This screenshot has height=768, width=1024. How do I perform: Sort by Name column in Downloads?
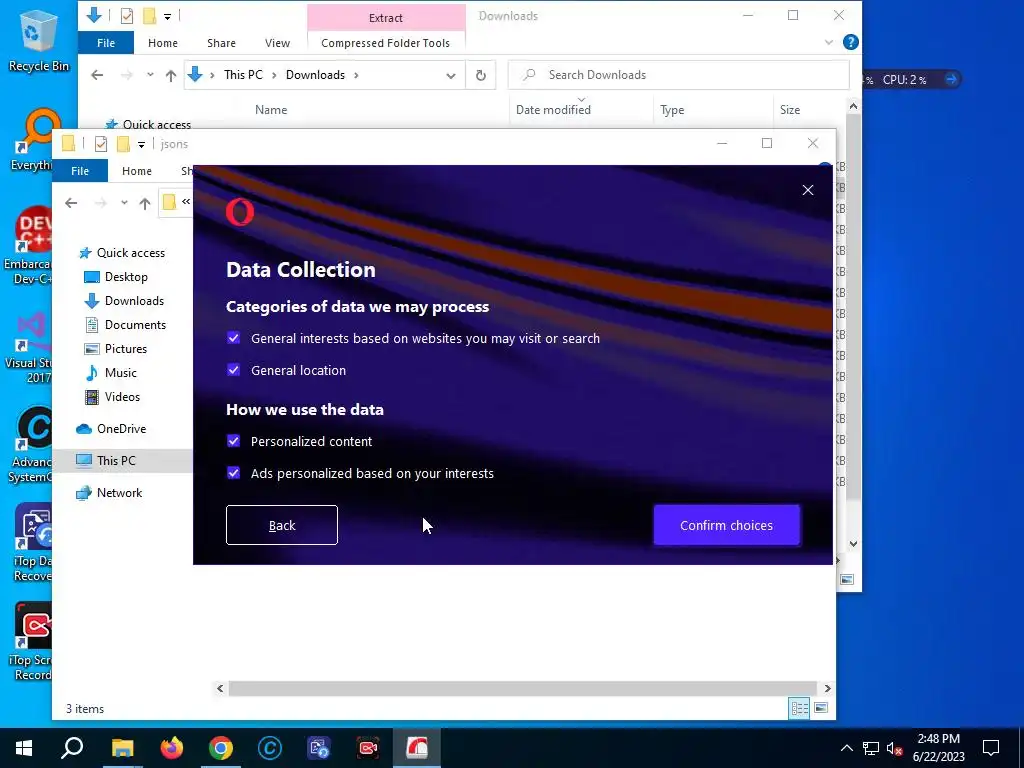[x=271, y=110]
